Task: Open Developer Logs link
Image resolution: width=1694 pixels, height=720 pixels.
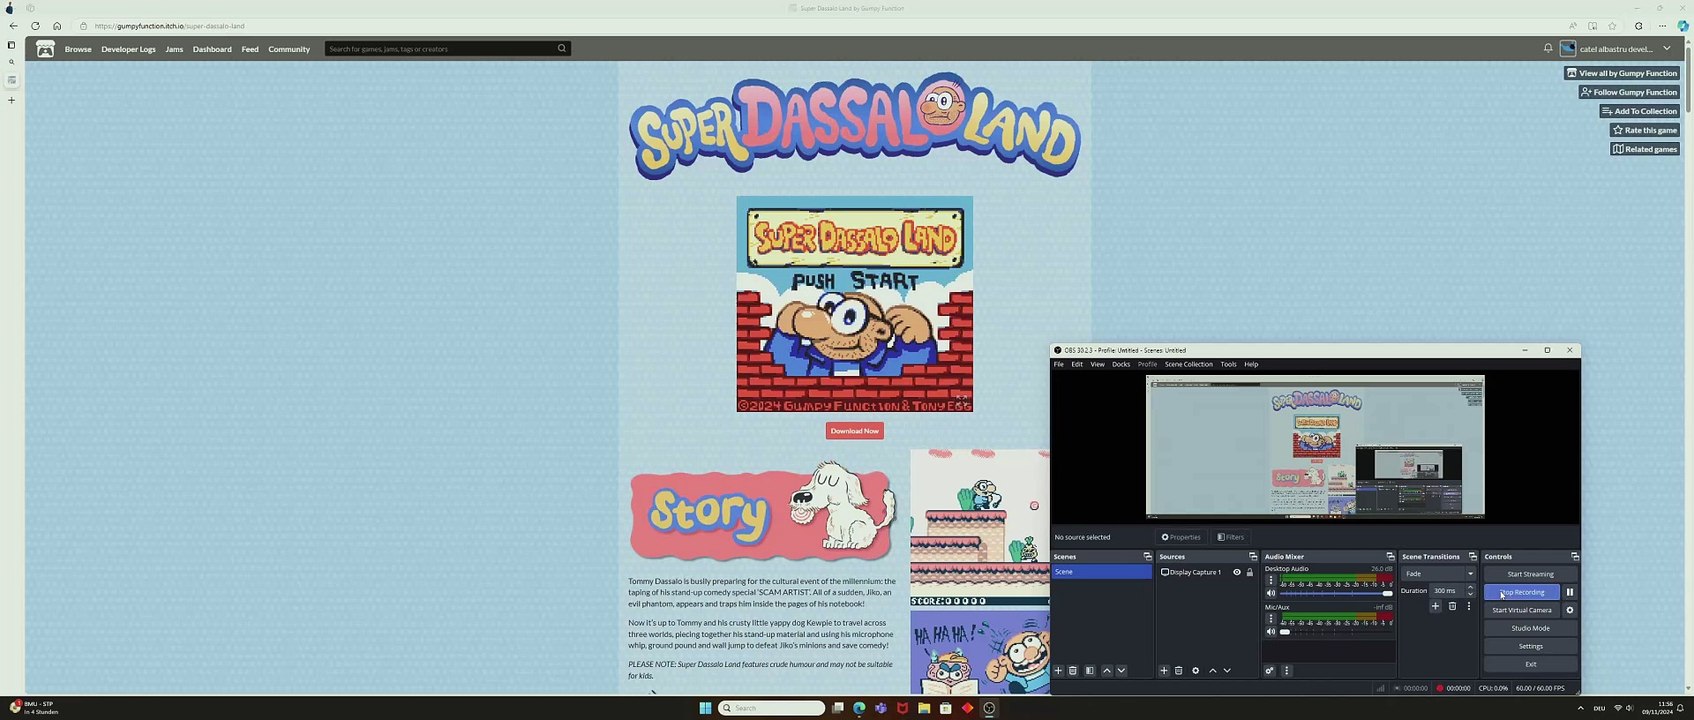Action: click(x=128, y=49)
